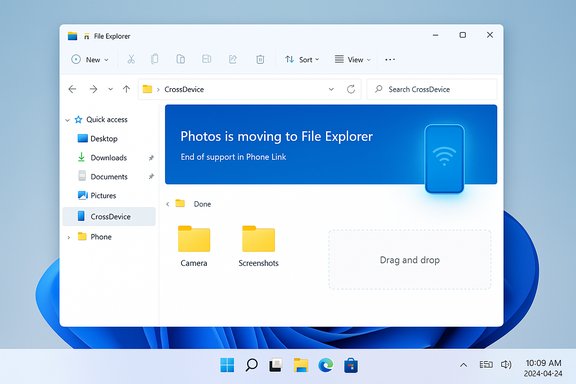The height and width of the screenshot is (384, 576).
Task: Open Microsoft Store from the taskbar
Action: point(351,366)
